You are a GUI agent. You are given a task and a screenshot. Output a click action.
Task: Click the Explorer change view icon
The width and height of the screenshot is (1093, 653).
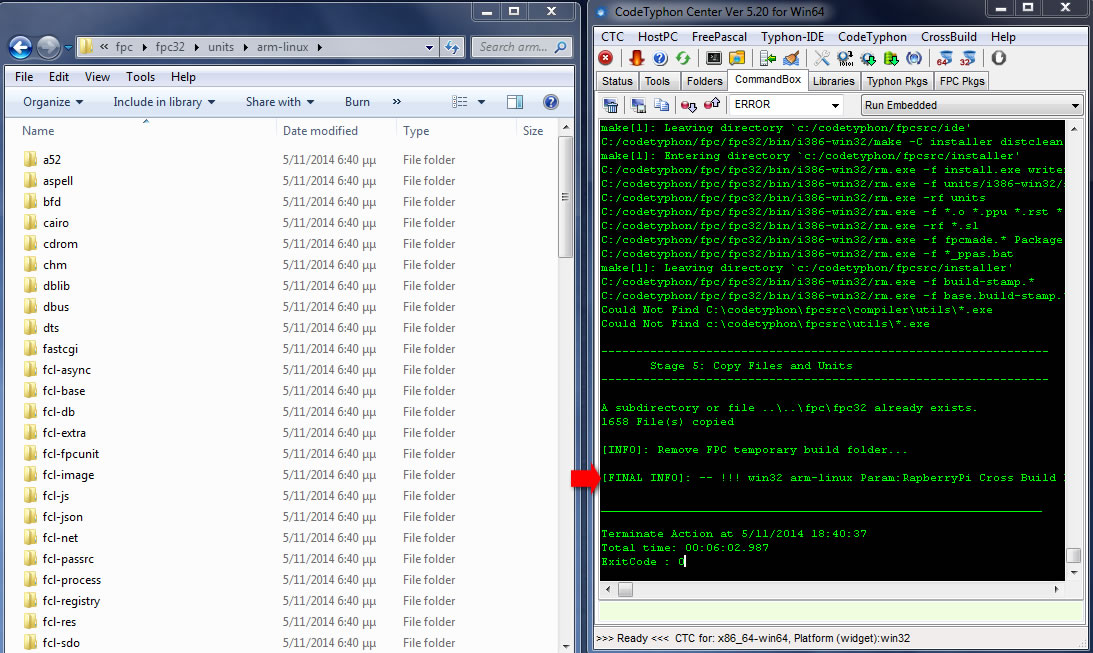460,102
